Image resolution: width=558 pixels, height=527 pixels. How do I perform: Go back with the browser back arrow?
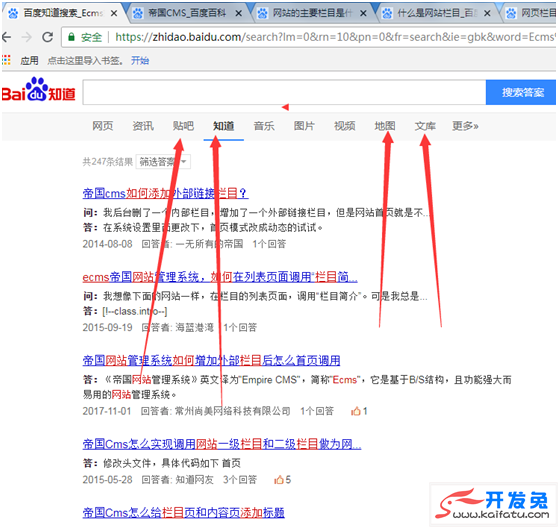point(6,37)
